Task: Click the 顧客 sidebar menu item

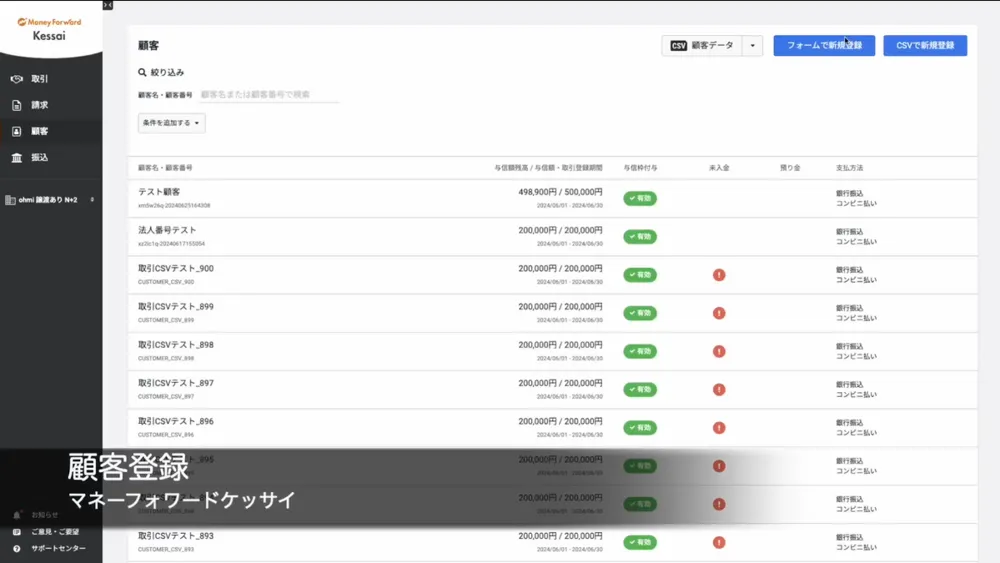Action: pyautogui.click(x=39, y=131)
